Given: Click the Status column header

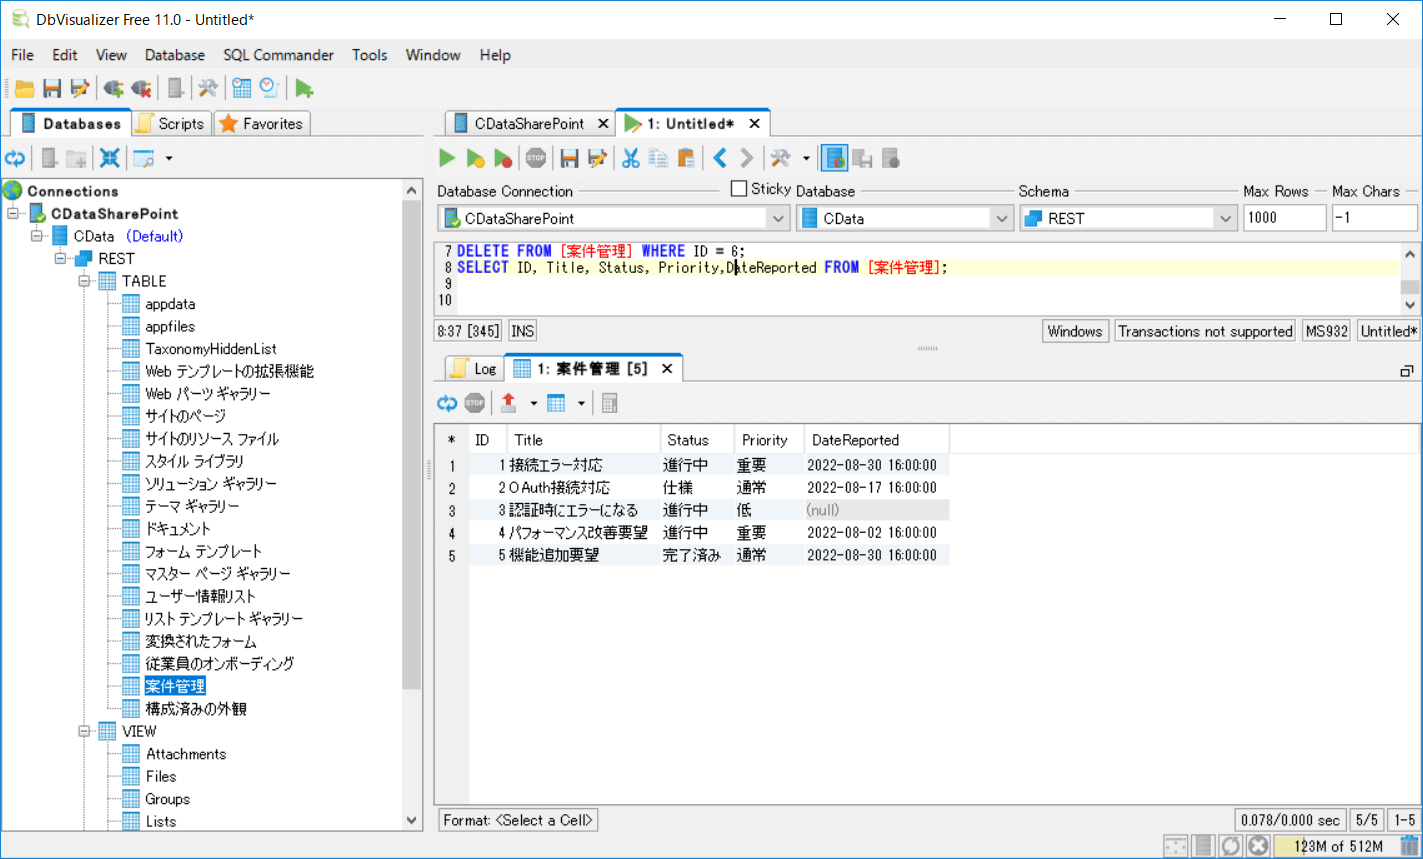Looking at the screenshot, I should pyautogui.click(x=688, y=440).
